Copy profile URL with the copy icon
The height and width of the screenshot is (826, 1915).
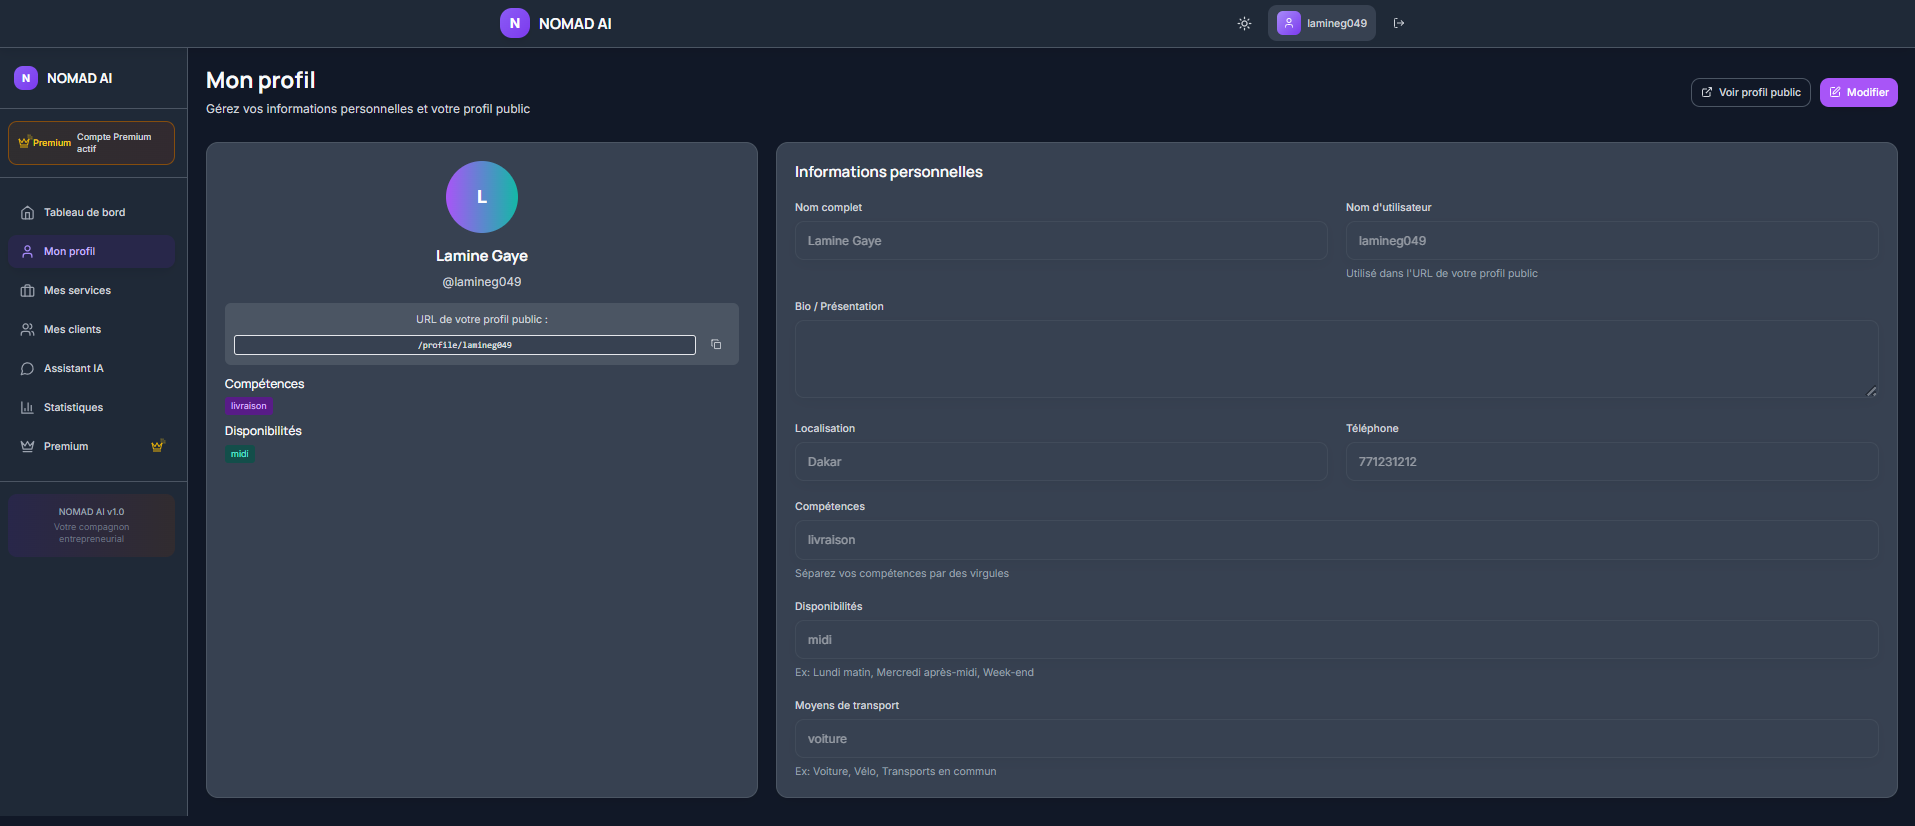tap(716, 344)
